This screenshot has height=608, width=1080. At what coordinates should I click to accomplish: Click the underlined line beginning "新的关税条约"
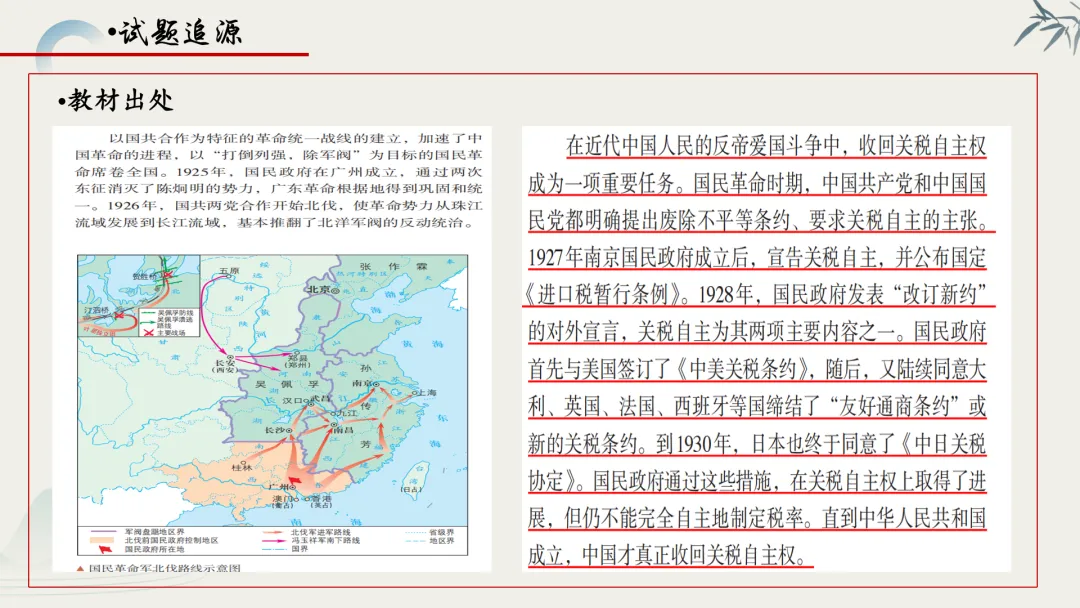point(757,443)
